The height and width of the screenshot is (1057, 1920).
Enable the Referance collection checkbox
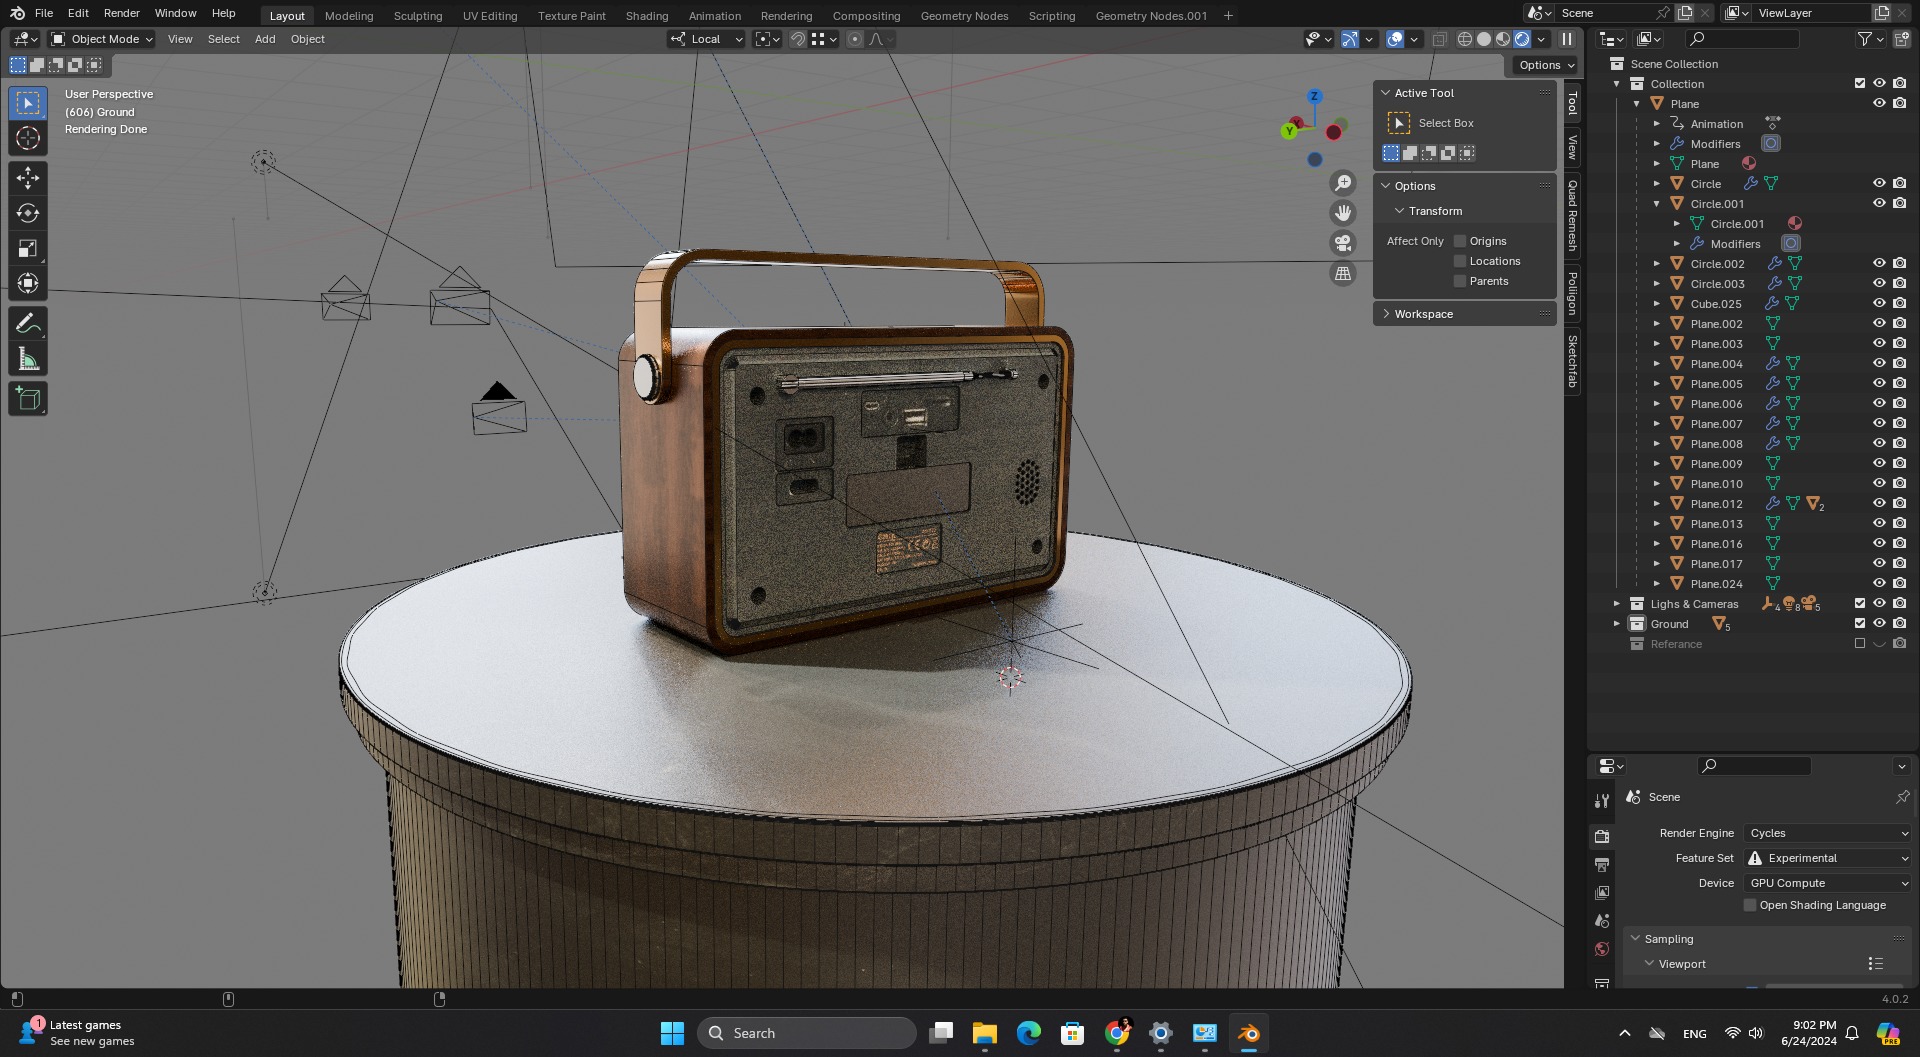1860,643
